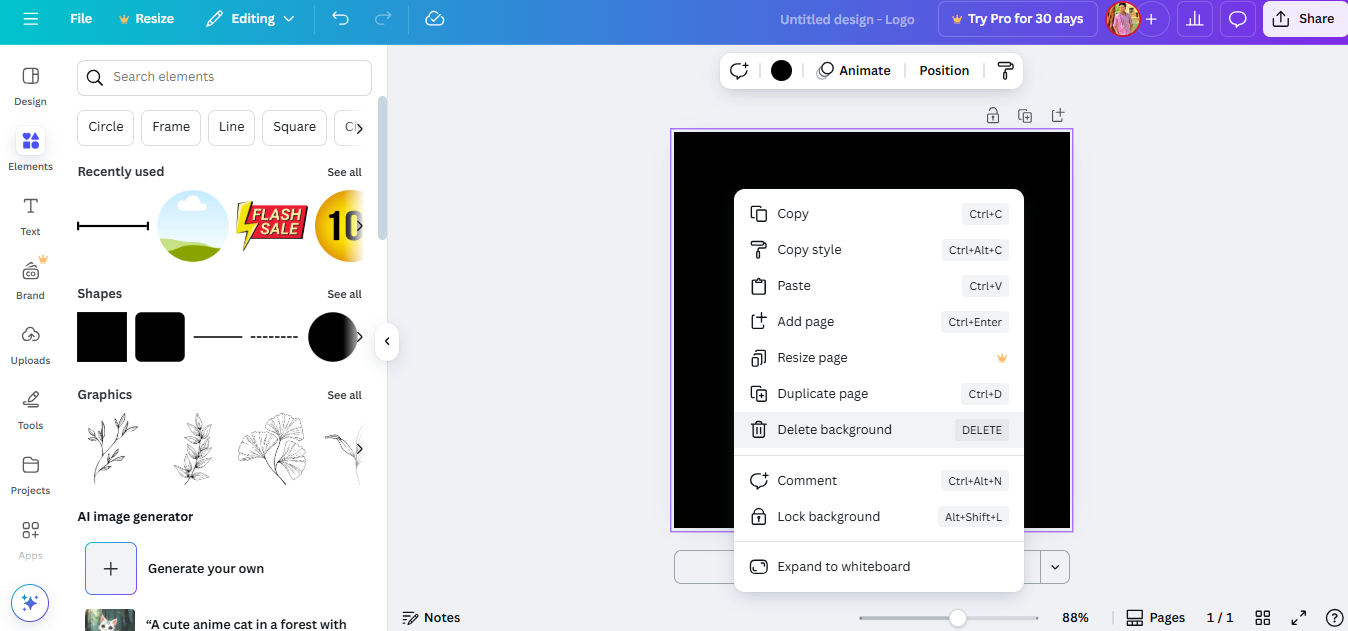Select Resize page from context menu

(x=879, y=357)
